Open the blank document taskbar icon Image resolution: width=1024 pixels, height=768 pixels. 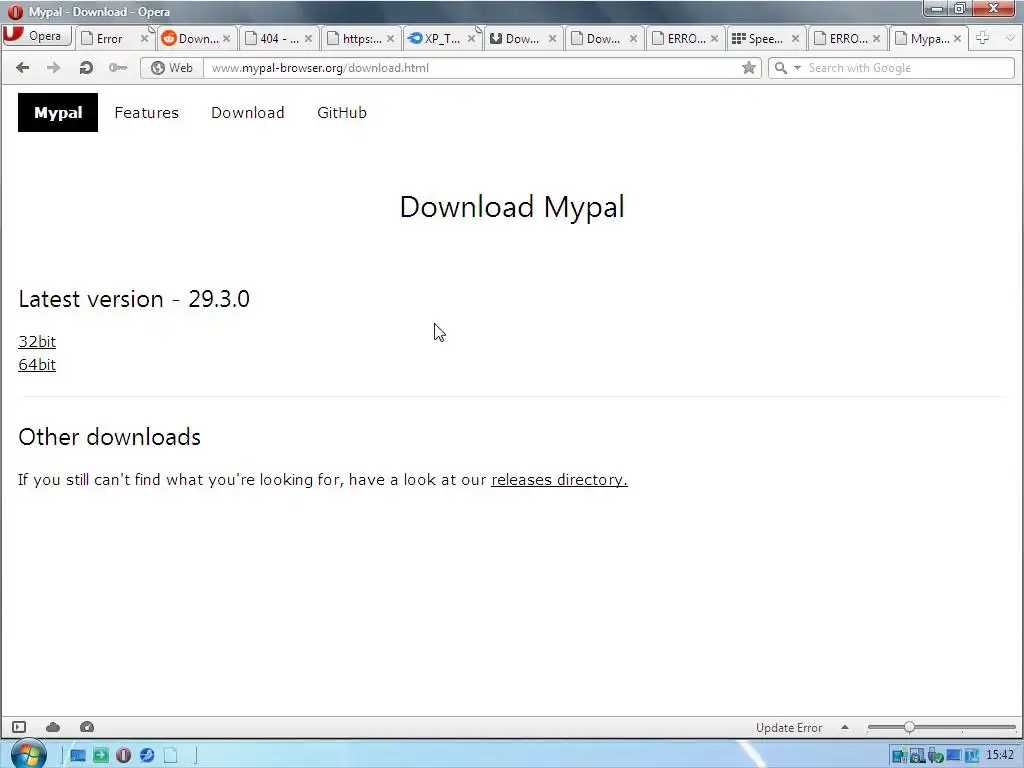point(170,756)
